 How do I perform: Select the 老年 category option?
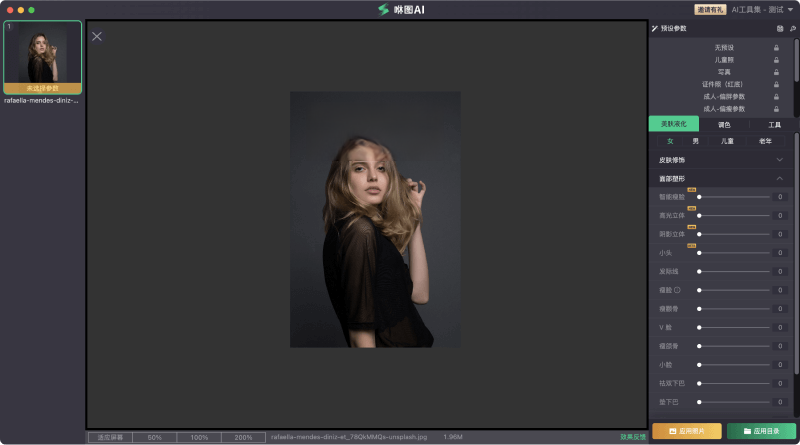tap(766, 141)
